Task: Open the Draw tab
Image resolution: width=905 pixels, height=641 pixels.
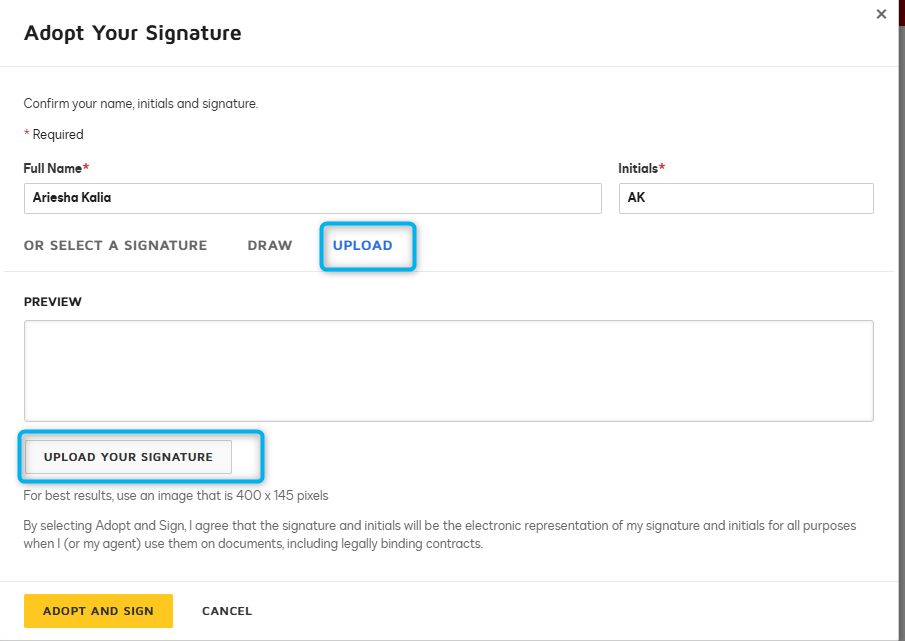Action: tap(270, 246)
